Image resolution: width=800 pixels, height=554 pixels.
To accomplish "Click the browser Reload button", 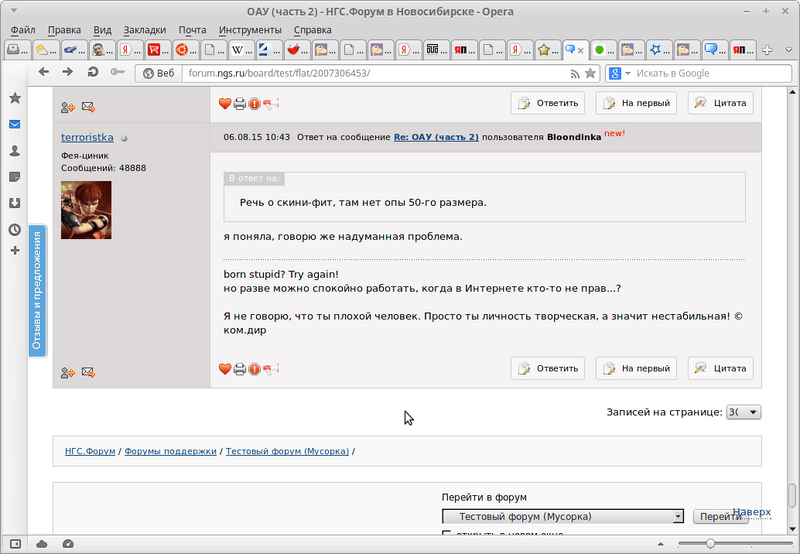I will [93, 72].
